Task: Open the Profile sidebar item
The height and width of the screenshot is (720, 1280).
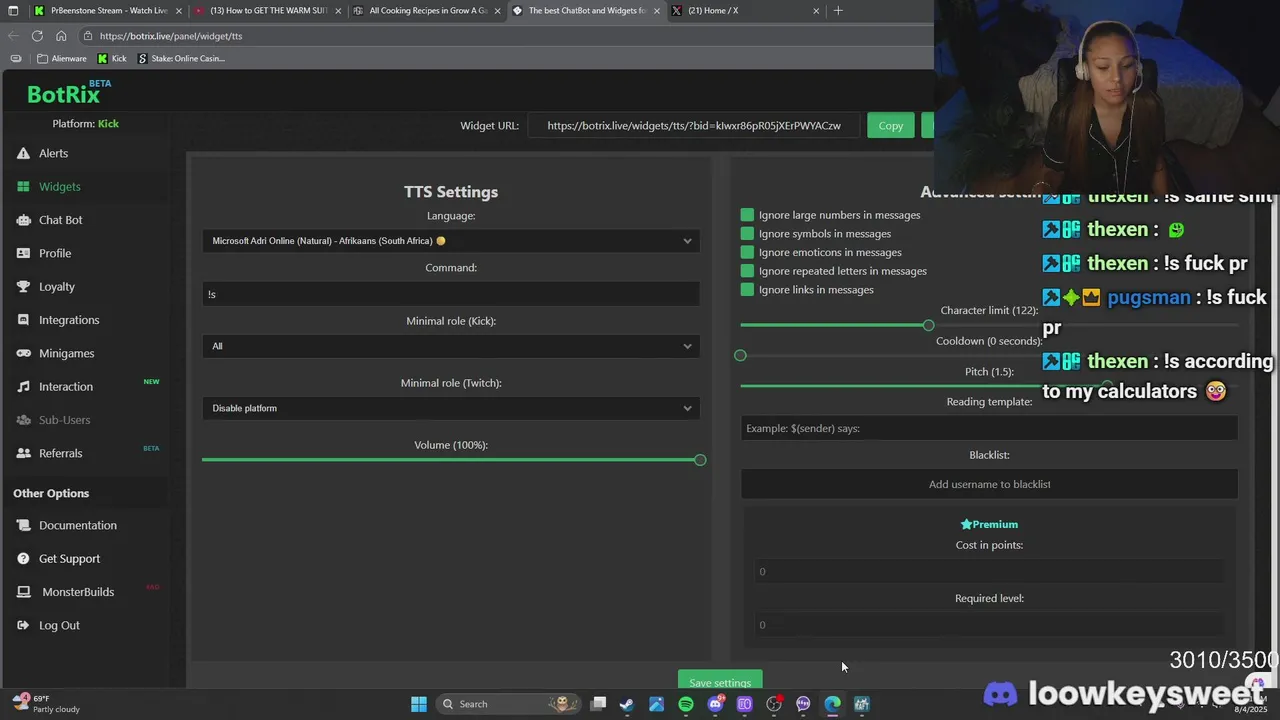Action: (x=55, y=253)
